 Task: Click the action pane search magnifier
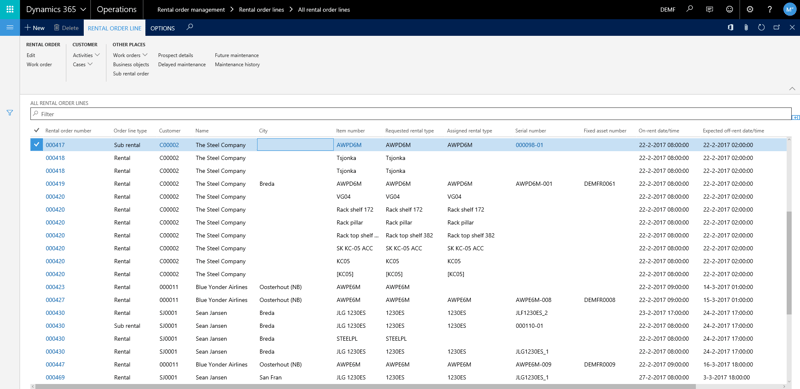tap(190, 27)
